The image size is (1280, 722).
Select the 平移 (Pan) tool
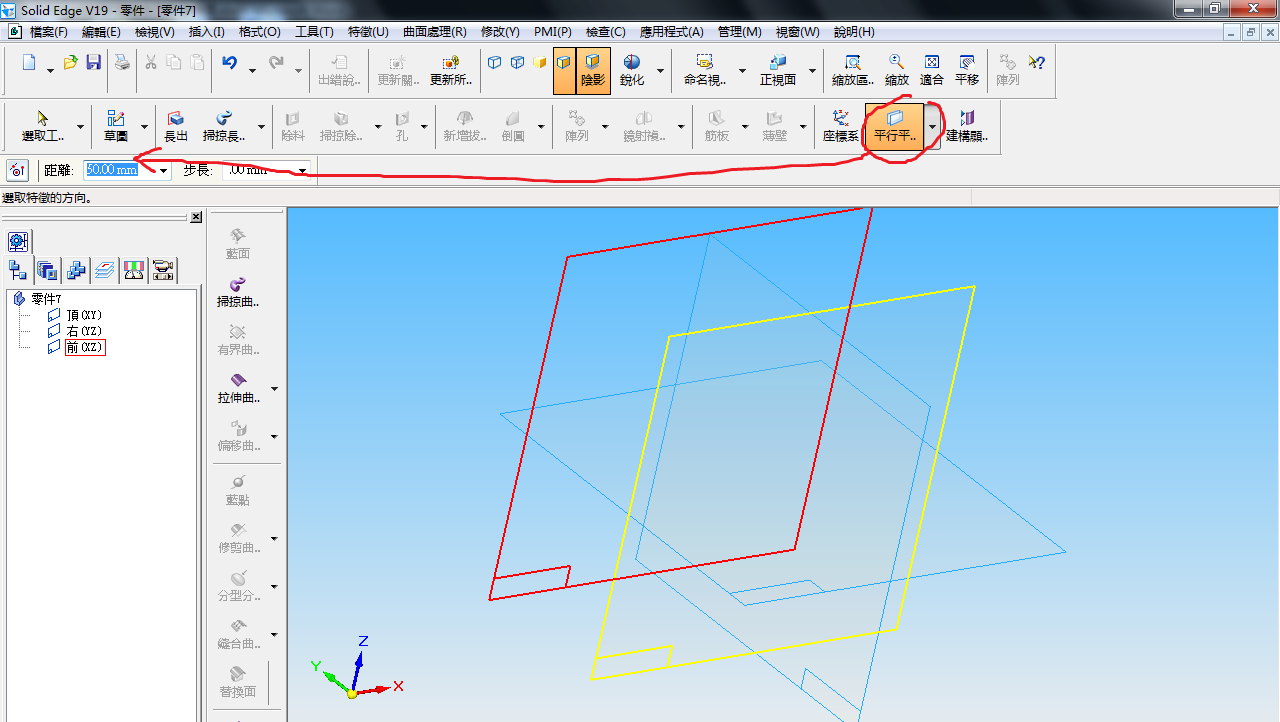tap(967, 70)
